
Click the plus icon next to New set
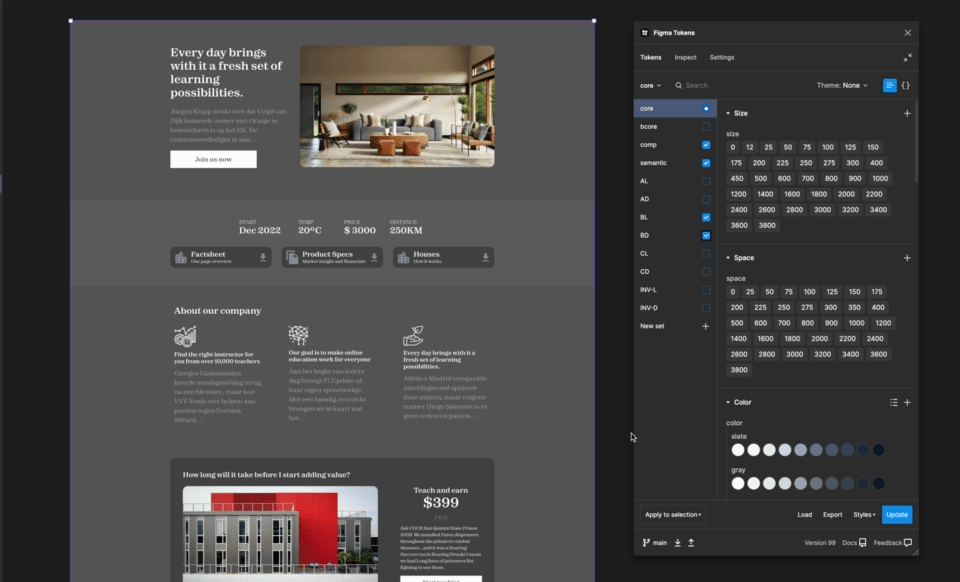click(705, 326)
